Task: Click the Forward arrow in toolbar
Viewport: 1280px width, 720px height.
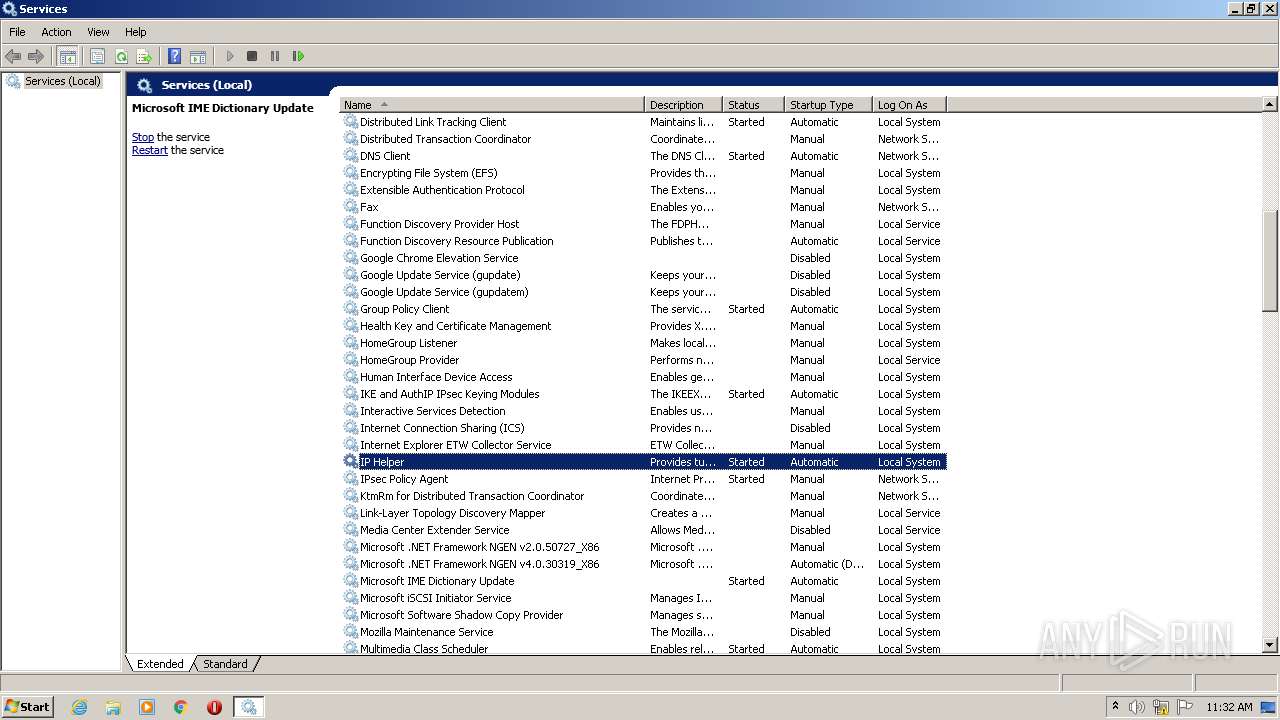Action: [x=36, y=57]
